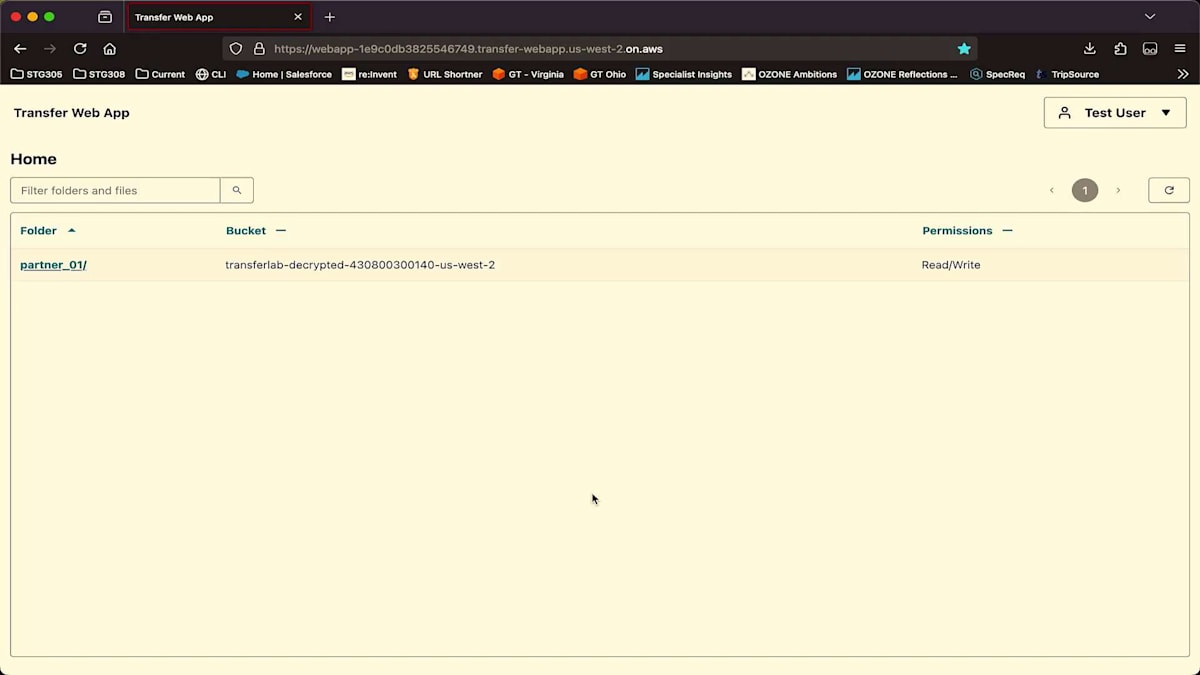
Task: Open the GT - Virginia bookmark
Action: click(528, 74)
